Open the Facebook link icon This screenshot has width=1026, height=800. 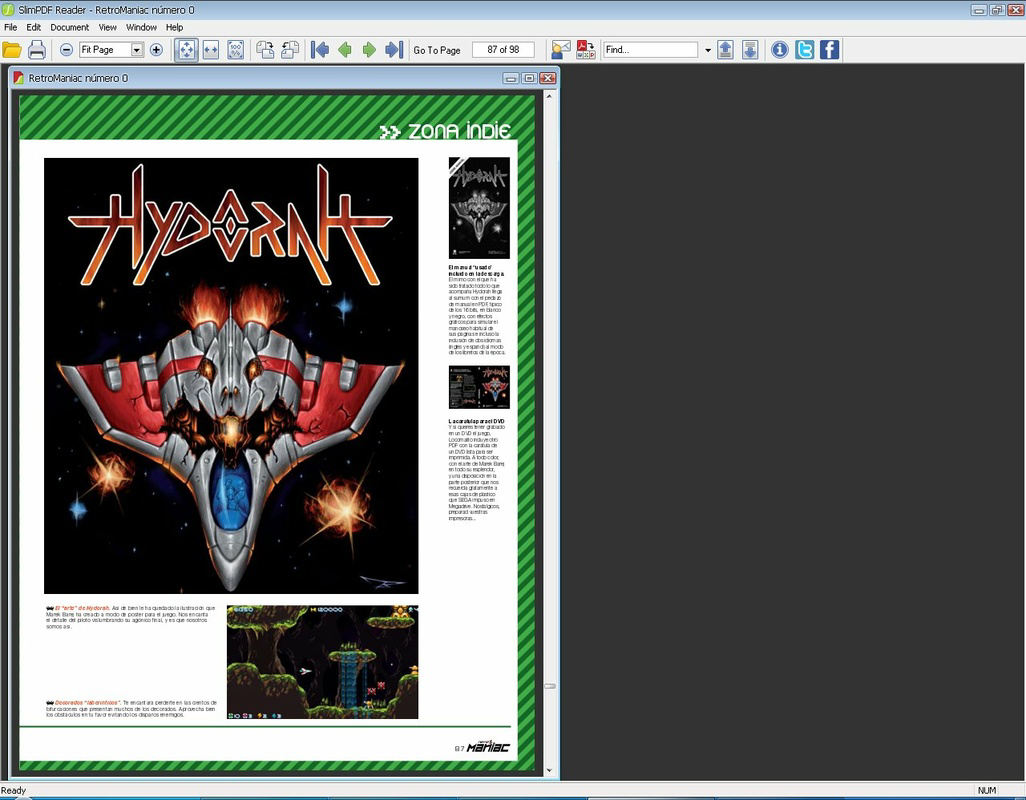[x=829, y=50]
